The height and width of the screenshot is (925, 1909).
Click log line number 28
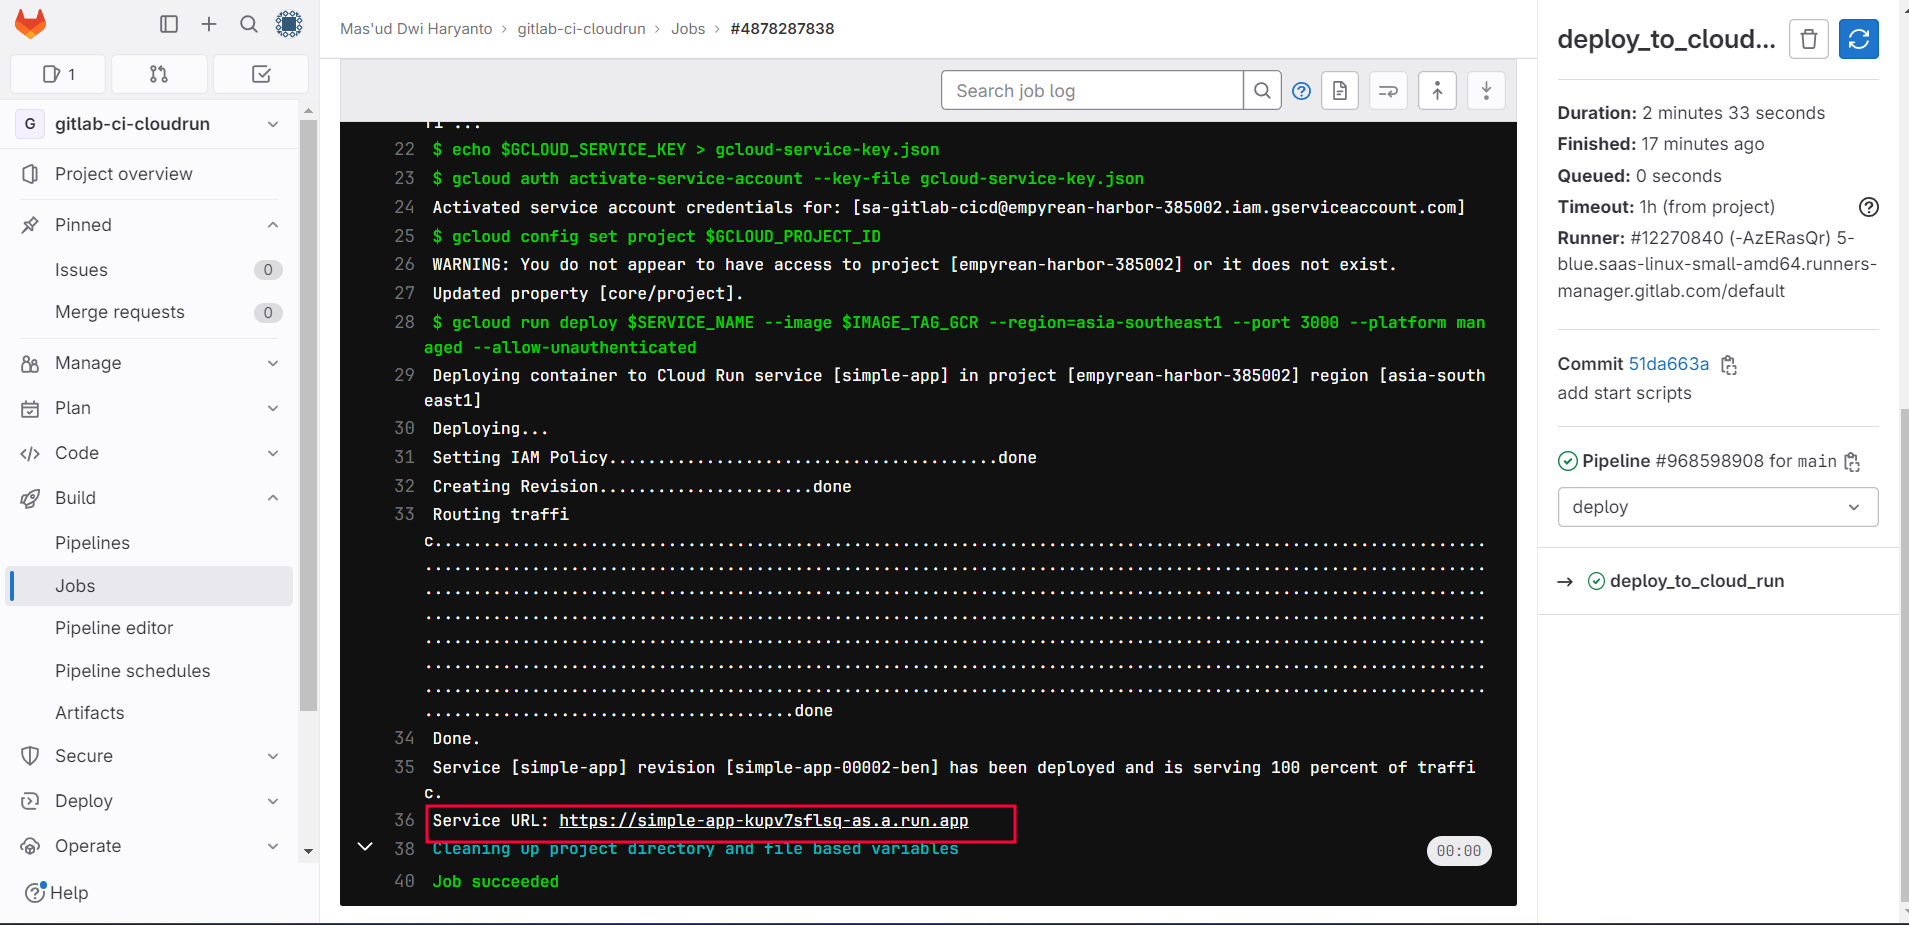(404, 322)
